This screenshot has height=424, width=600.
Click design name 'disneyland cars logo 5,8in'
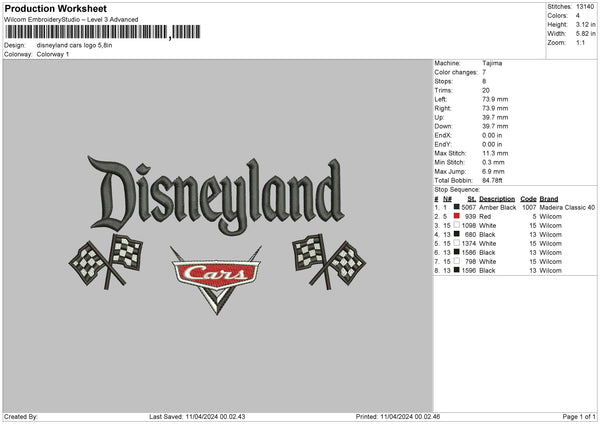pyautogui.click(x=74, y=45)
